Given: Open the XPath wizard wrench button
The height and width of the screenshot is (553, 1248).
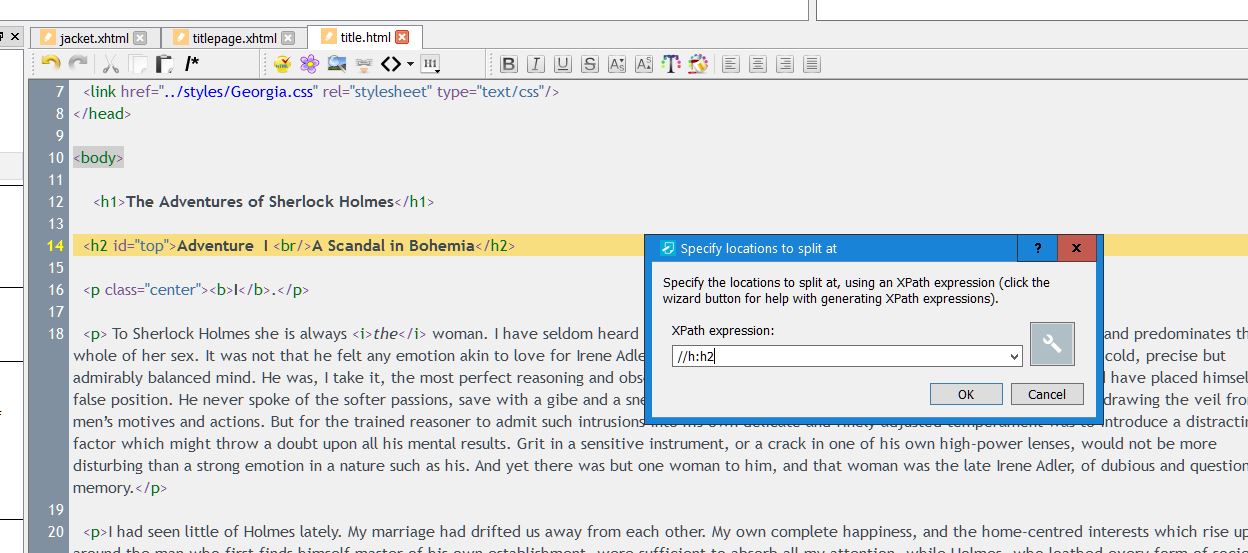Looking at the screenshot, I should [x=1052, y=344].
